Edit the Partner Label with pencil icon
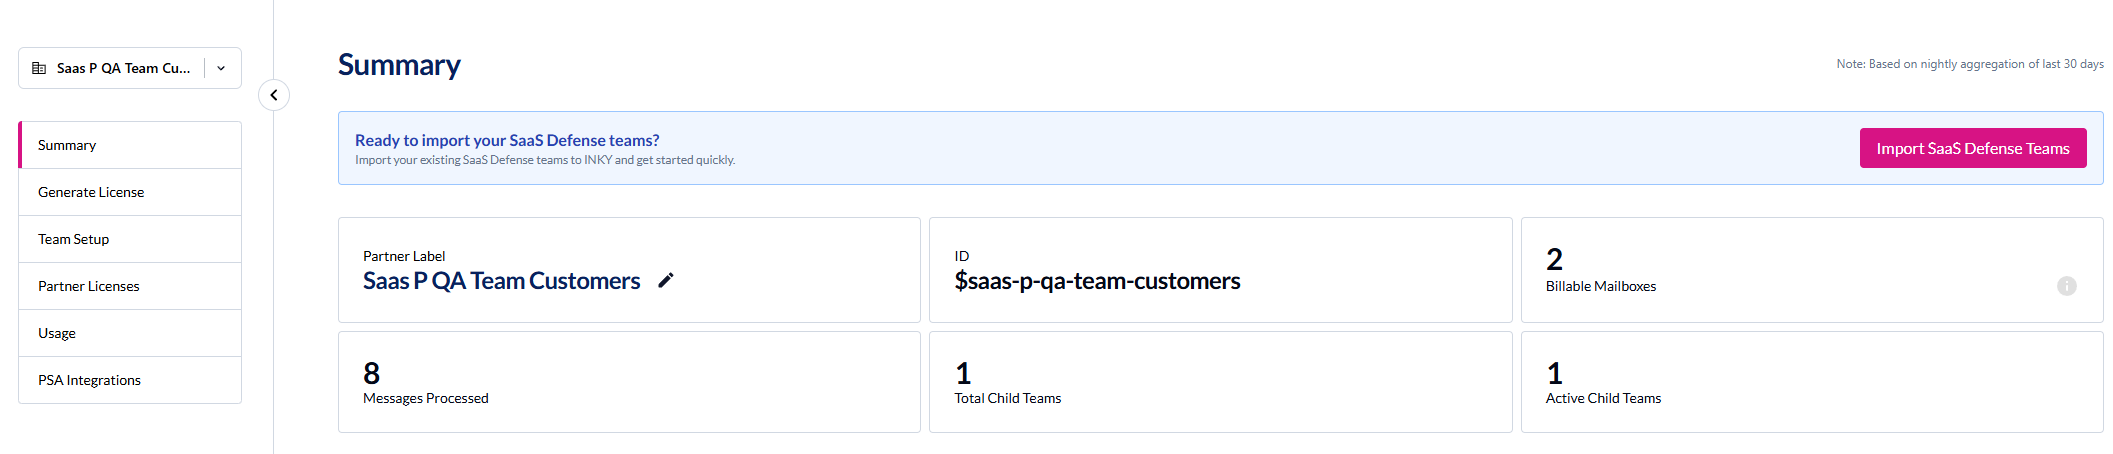This screenshot has height=454, width=2113. [666, 281]
